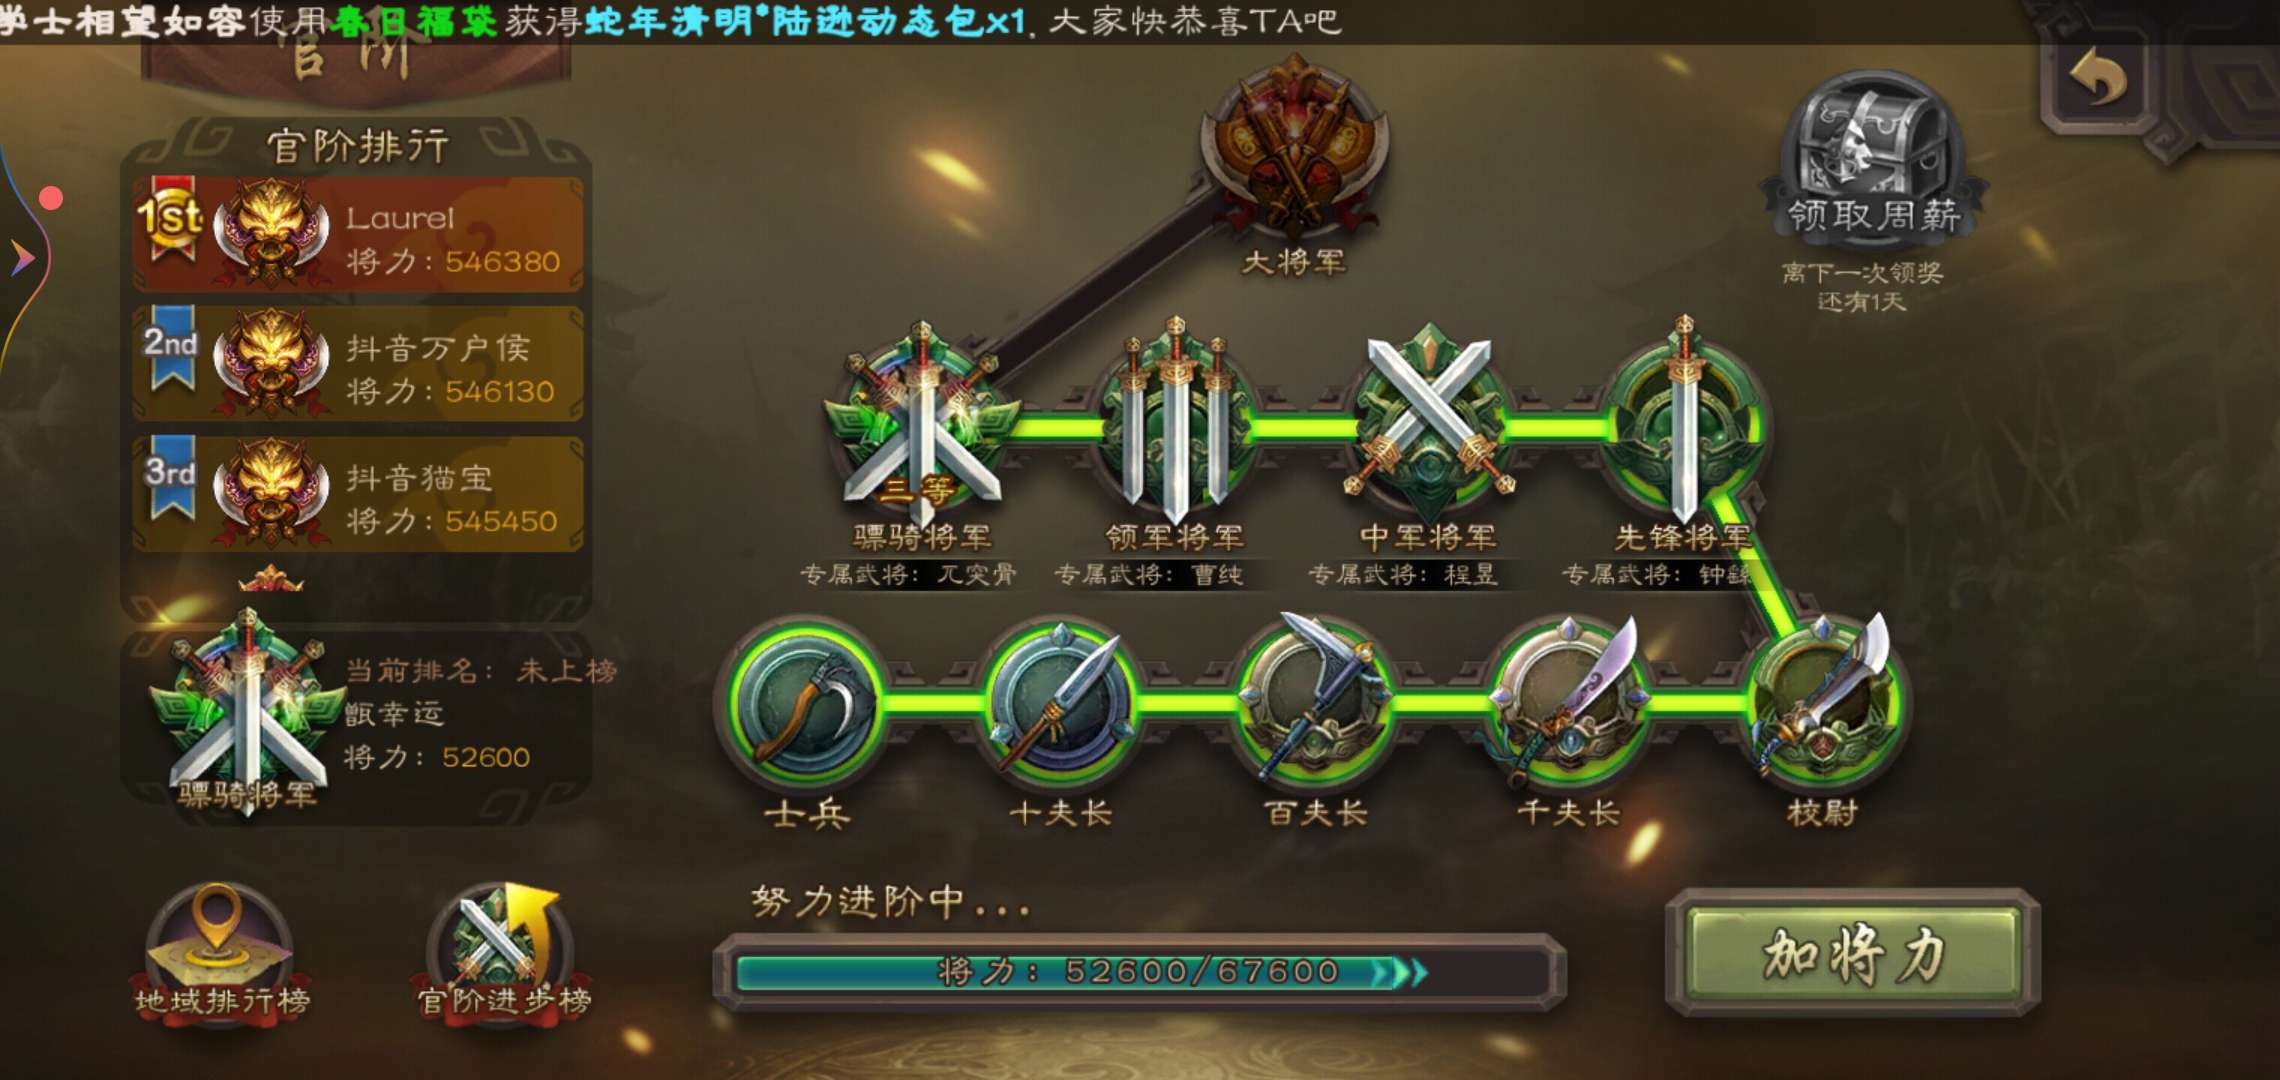Select the 百夫长 halberd rank icon

pos(1314,698)
